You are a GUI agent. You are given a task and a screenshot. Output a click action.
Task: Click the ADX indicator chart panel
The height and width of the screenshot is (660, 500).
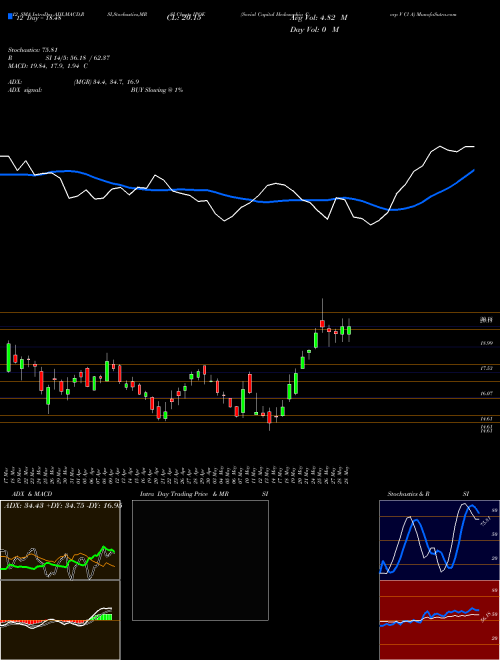click(x=60, y=540)
